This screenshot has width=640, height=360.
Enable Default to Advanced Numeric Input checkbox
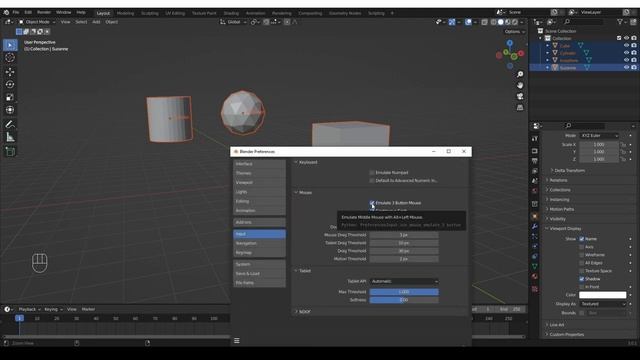(x=372, y=180)
